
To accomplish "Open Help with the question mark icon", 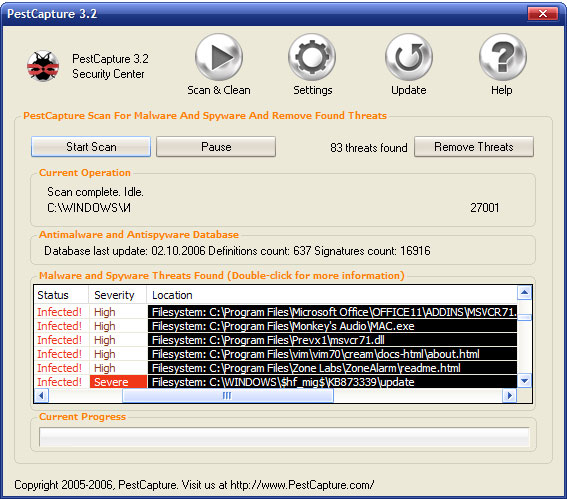I will coord(503,57).
